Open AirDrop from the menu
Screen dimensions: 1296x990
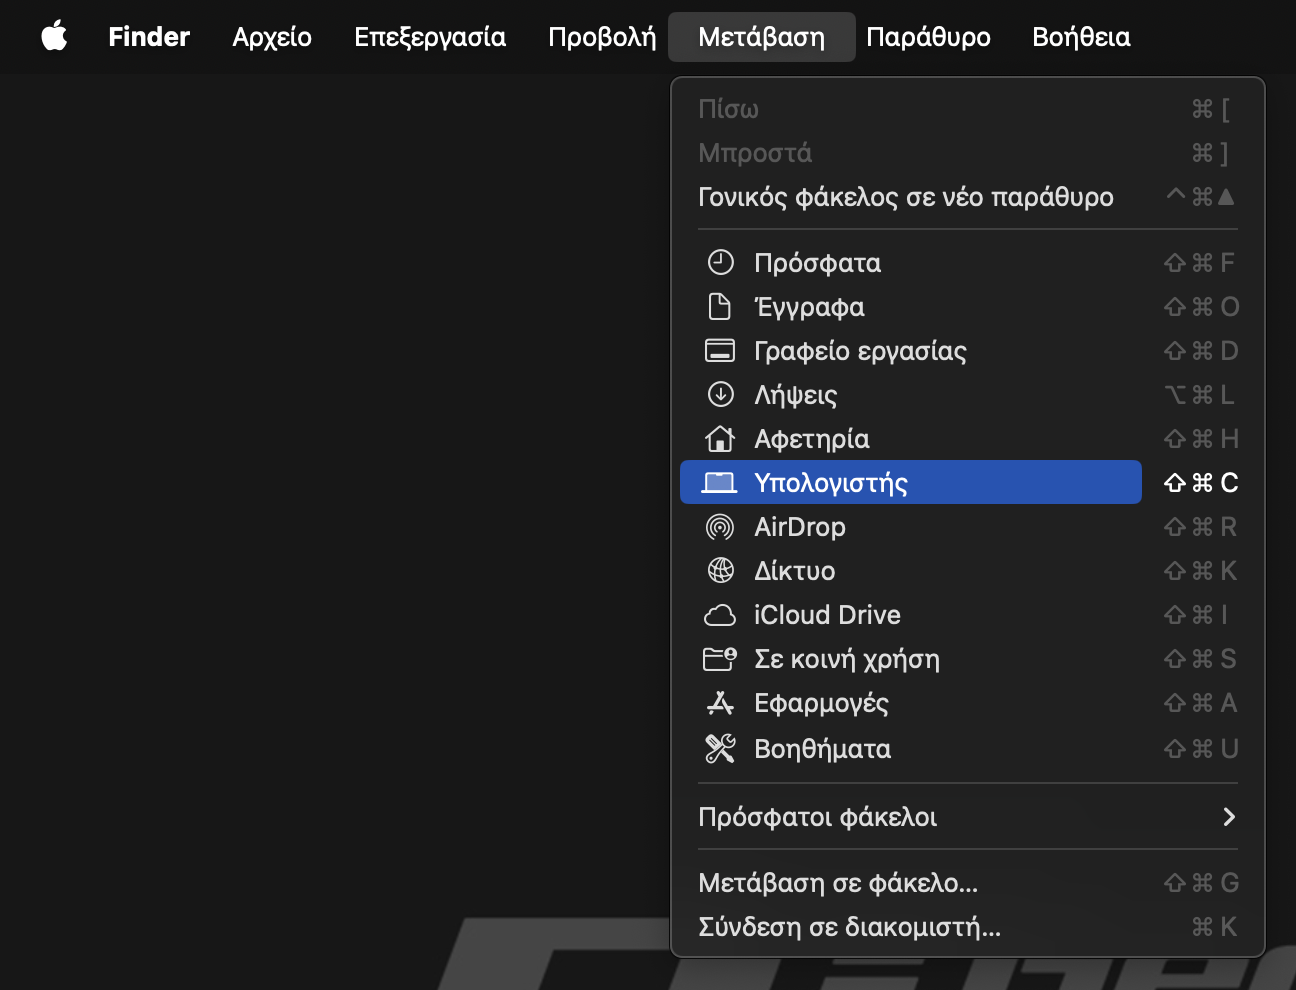click(x=968, y=527)
